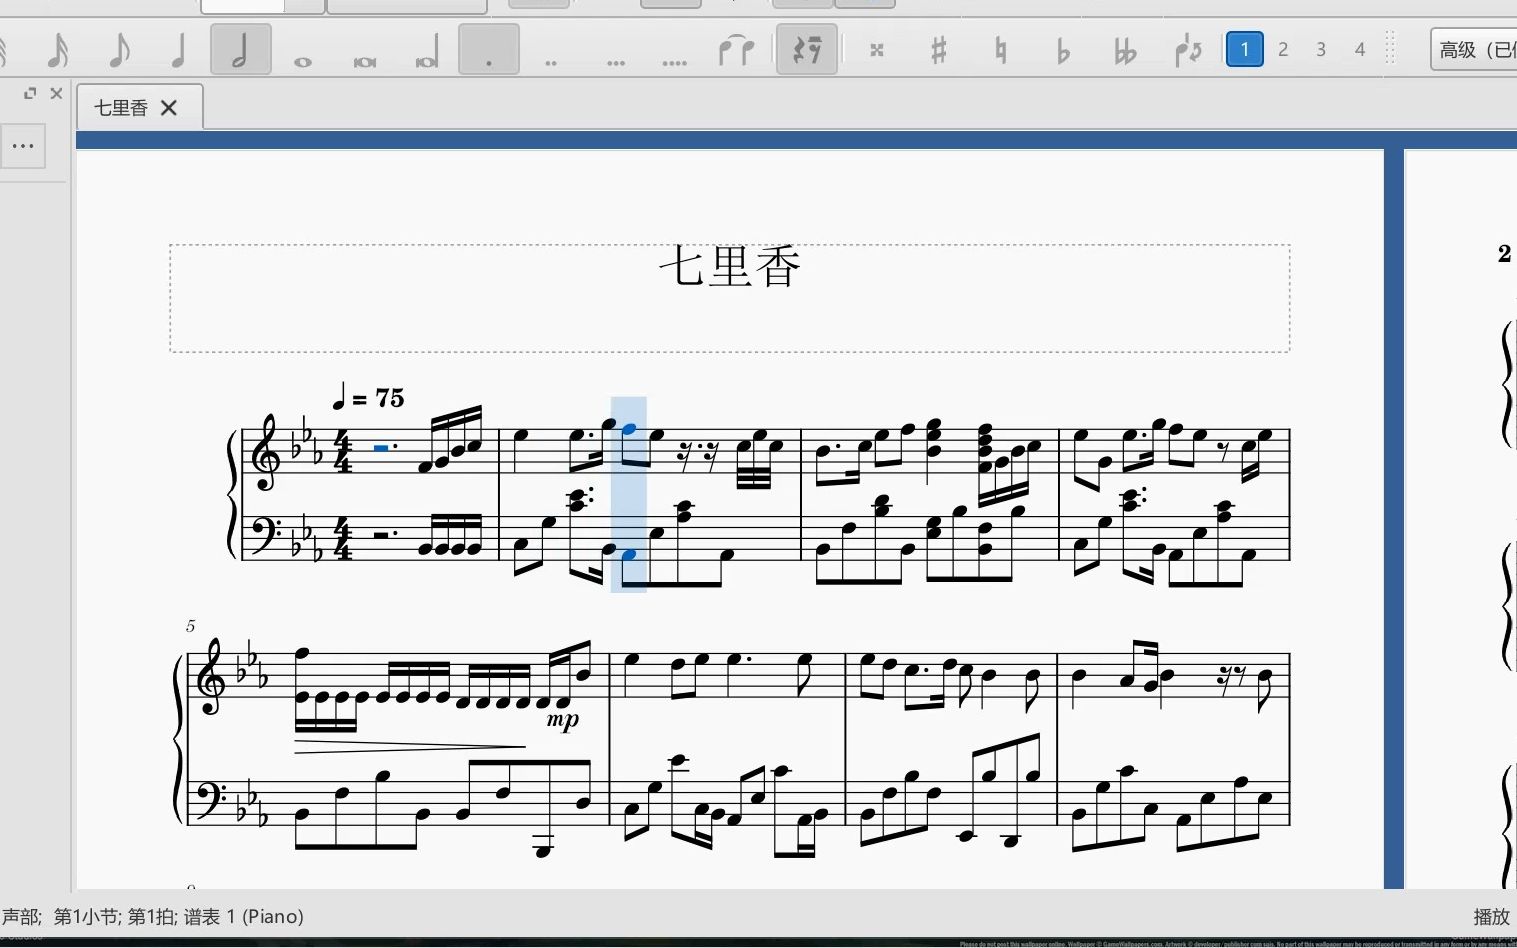Screen dimensions: 1517x948
Task: Select the first system treble clef
Action: pos(266,454)
